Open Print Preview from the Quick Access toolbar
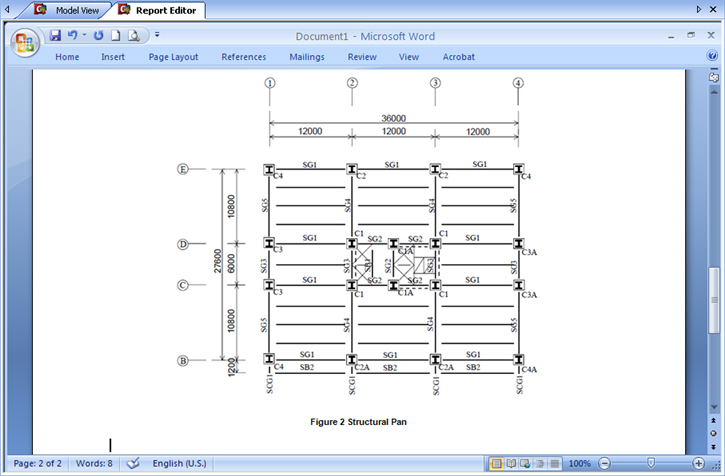The width and height of the screenshot is (725, 476). (133, 35)
